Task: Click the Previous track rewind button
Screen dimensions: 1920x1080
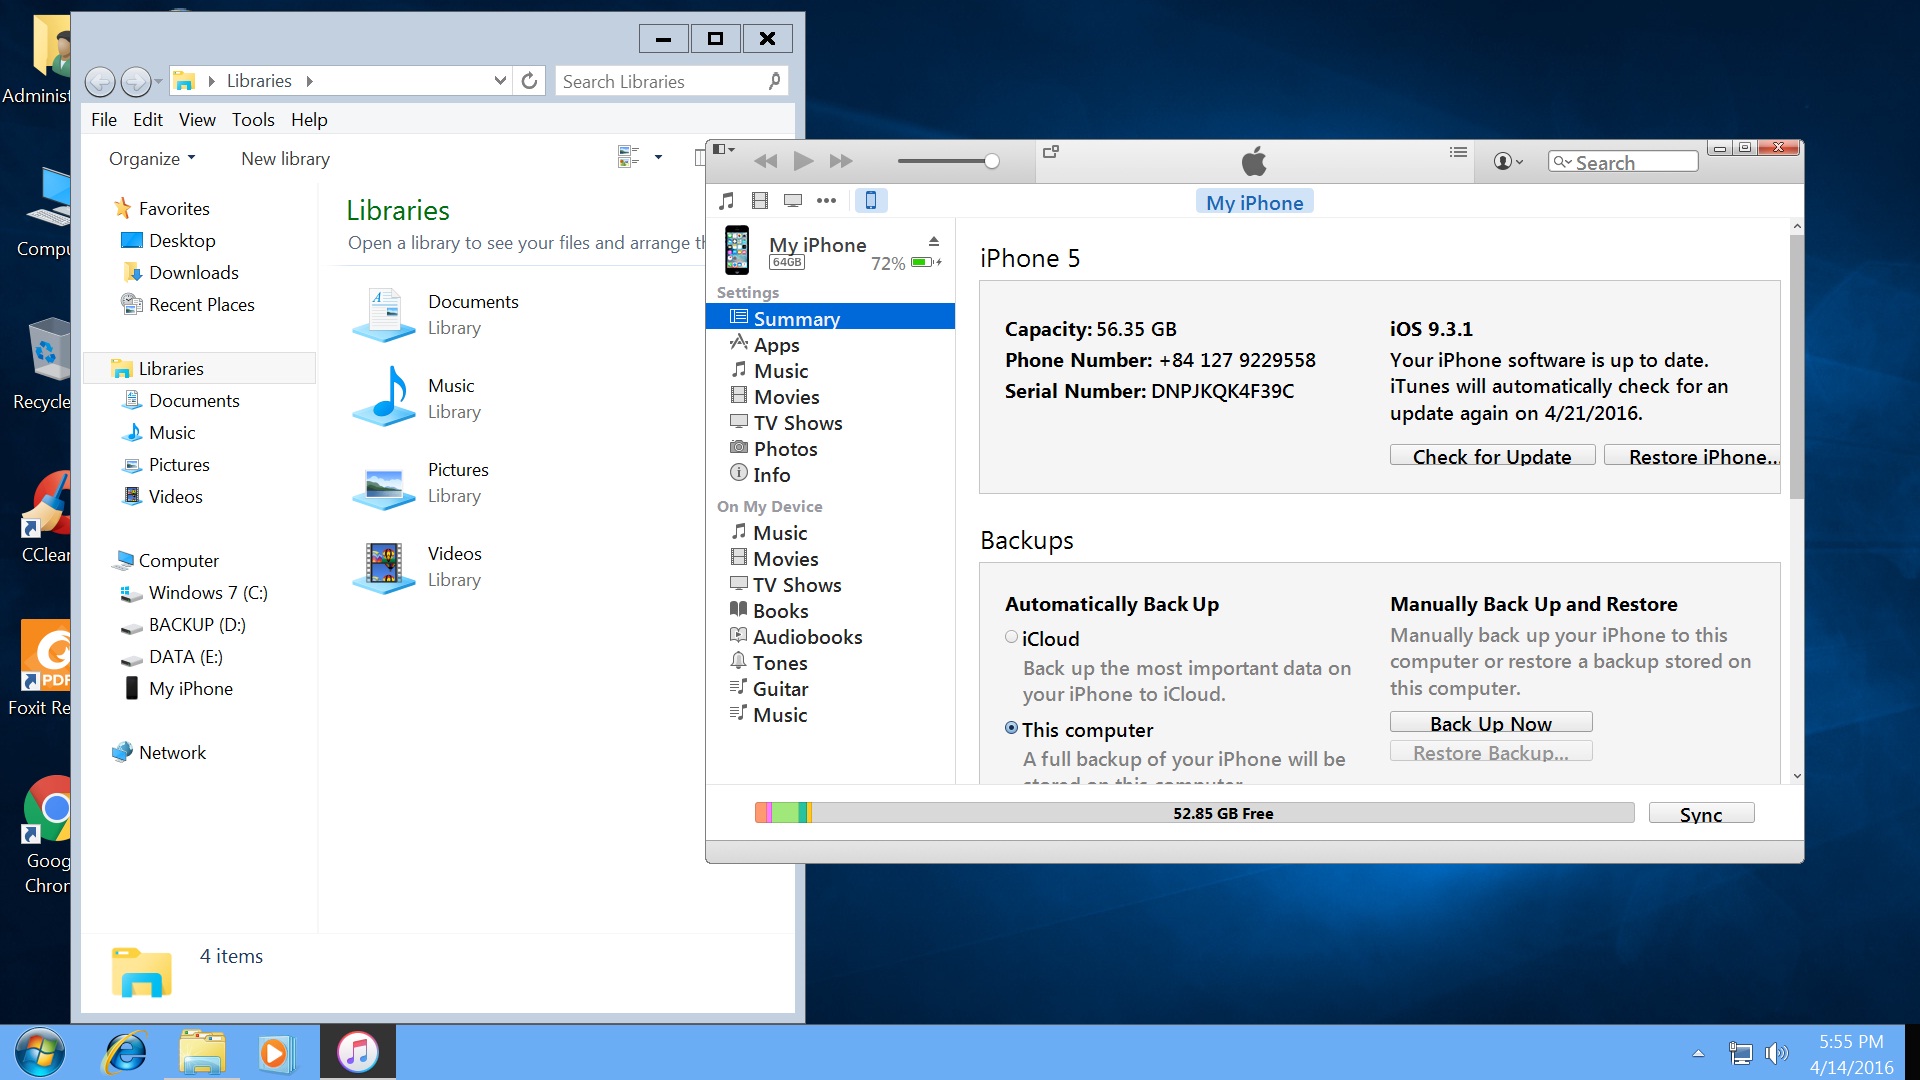Action: [766, 161]
